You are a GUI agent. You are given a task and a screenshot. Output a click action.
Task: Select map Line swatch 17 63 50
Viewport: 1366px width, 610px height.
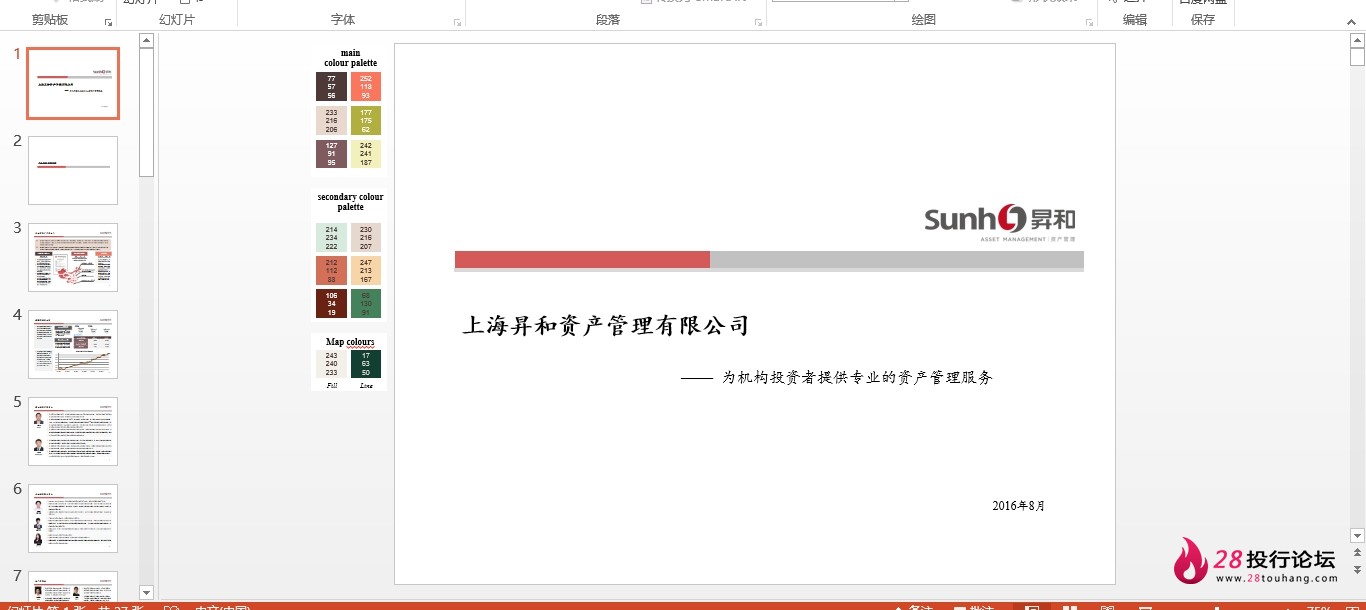[366, 364]
